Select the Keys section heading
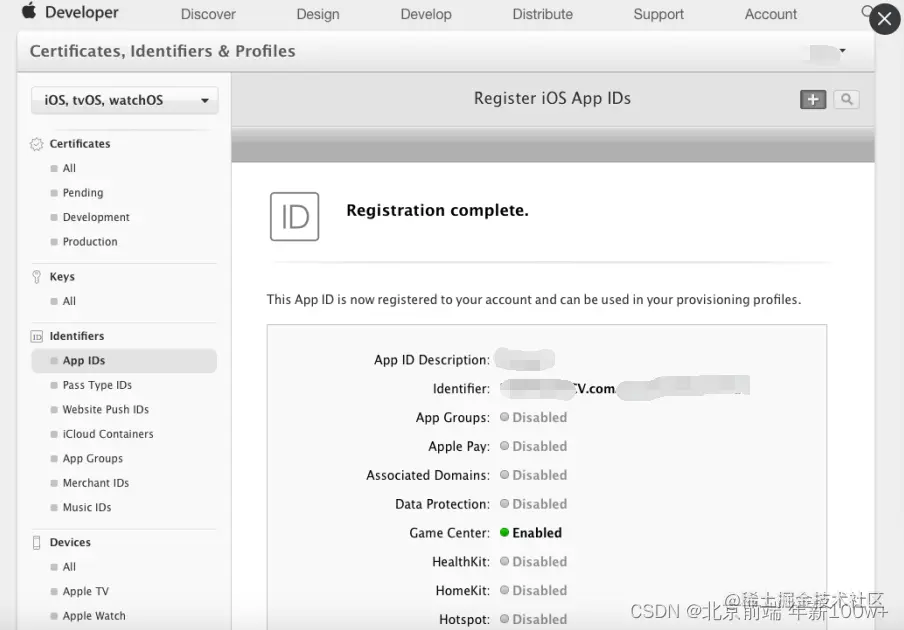 (62, 277)
